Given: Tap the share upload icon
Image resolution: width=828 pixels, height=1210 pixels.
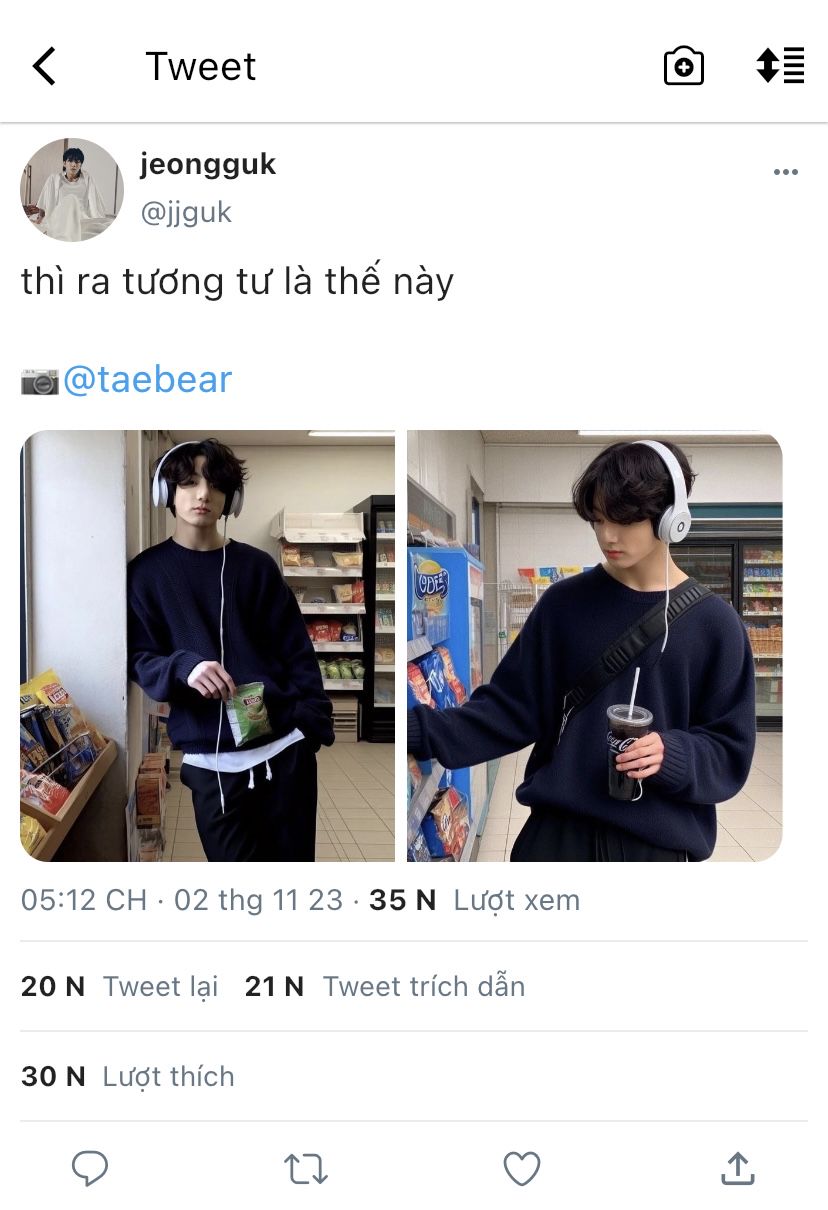Looking at the screenshot, I should 737,1167.
